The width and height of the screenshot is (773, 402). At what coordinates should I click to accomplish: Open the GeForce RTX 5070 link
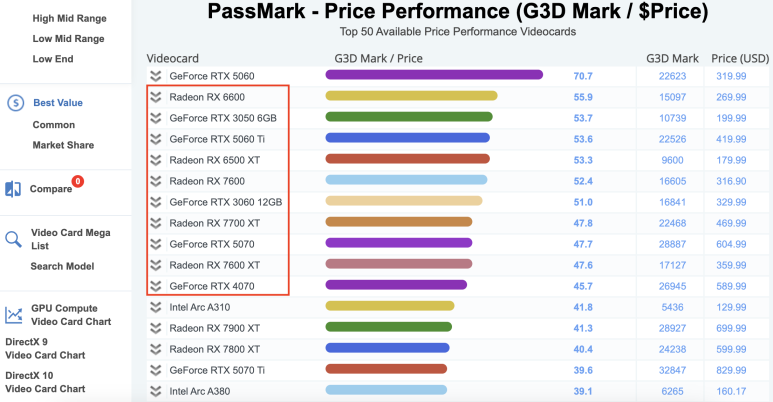click(x=212, y=244)
